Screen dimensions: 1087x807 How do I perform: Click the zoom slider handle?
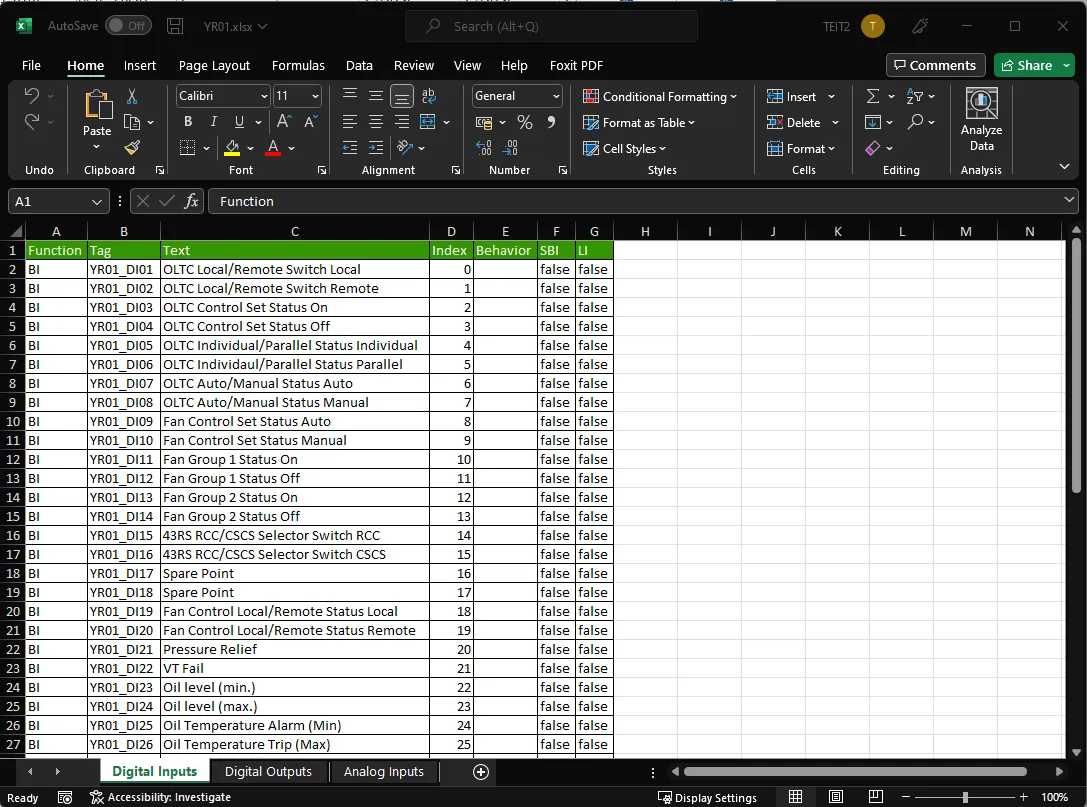(x=964, y=797)
